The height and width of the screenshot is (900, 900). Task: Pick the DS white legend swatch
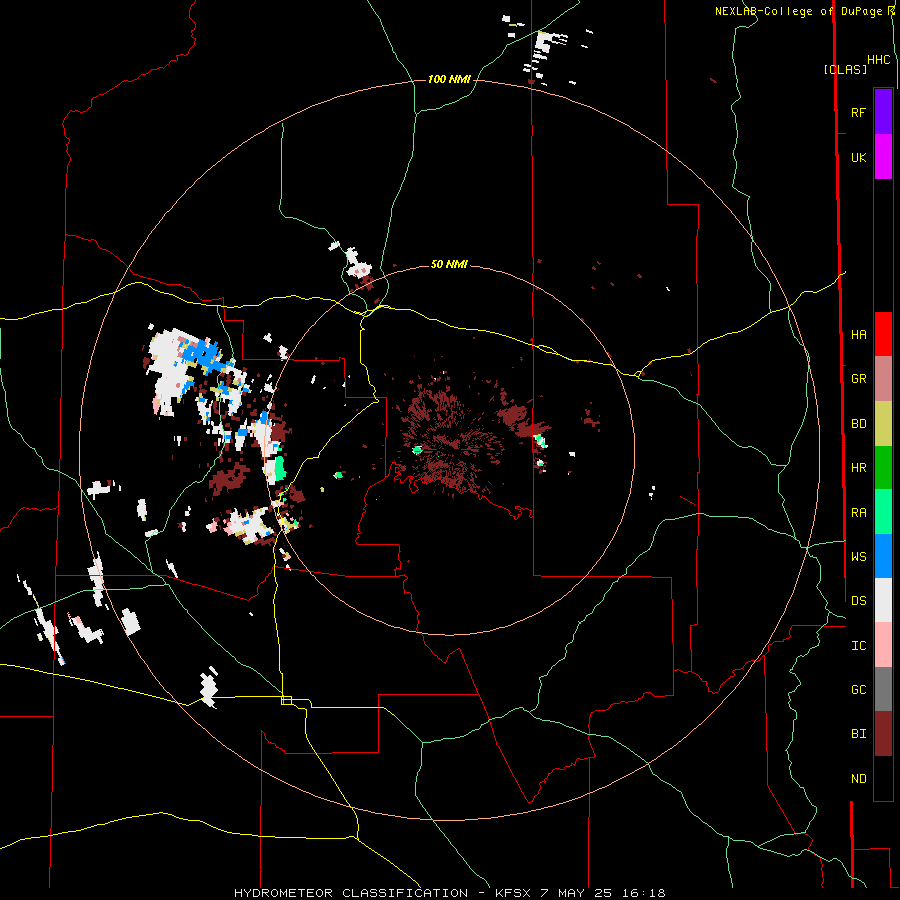(883, 600)
